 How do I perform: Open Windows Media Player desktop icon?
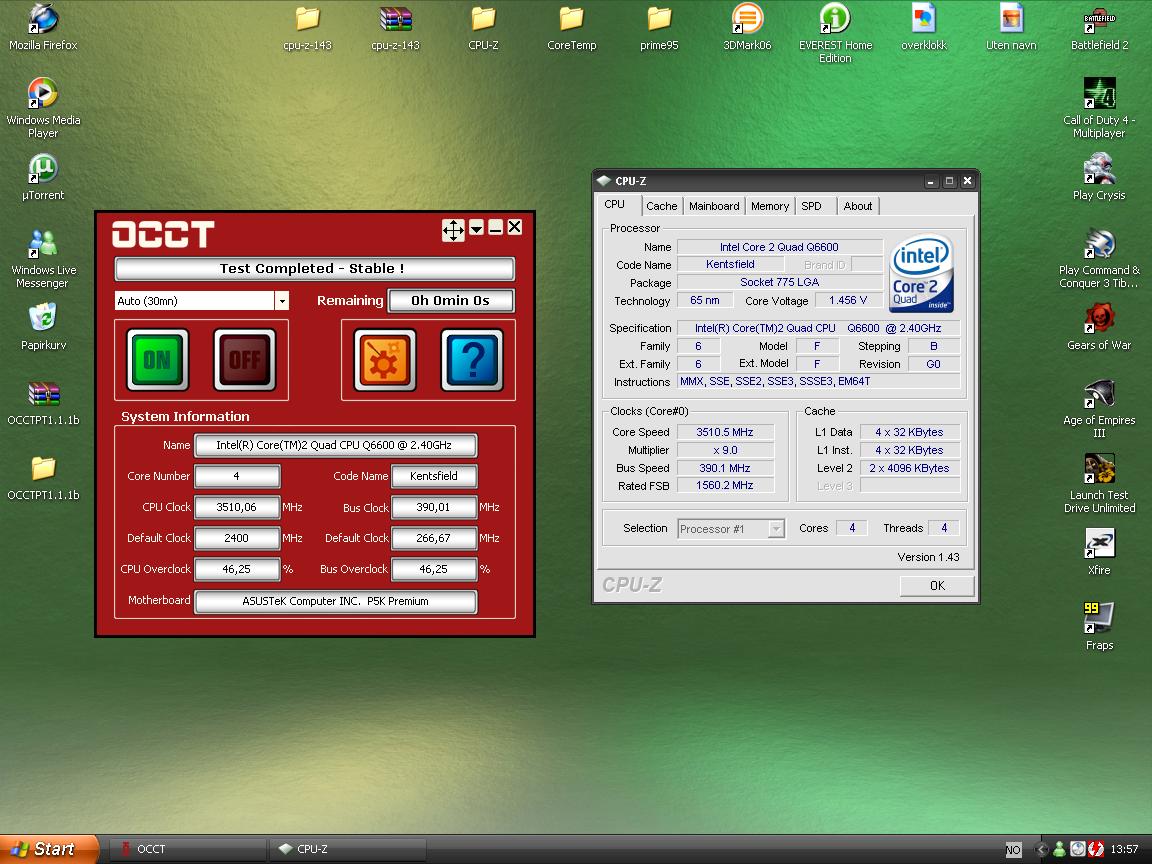(43, 107)
